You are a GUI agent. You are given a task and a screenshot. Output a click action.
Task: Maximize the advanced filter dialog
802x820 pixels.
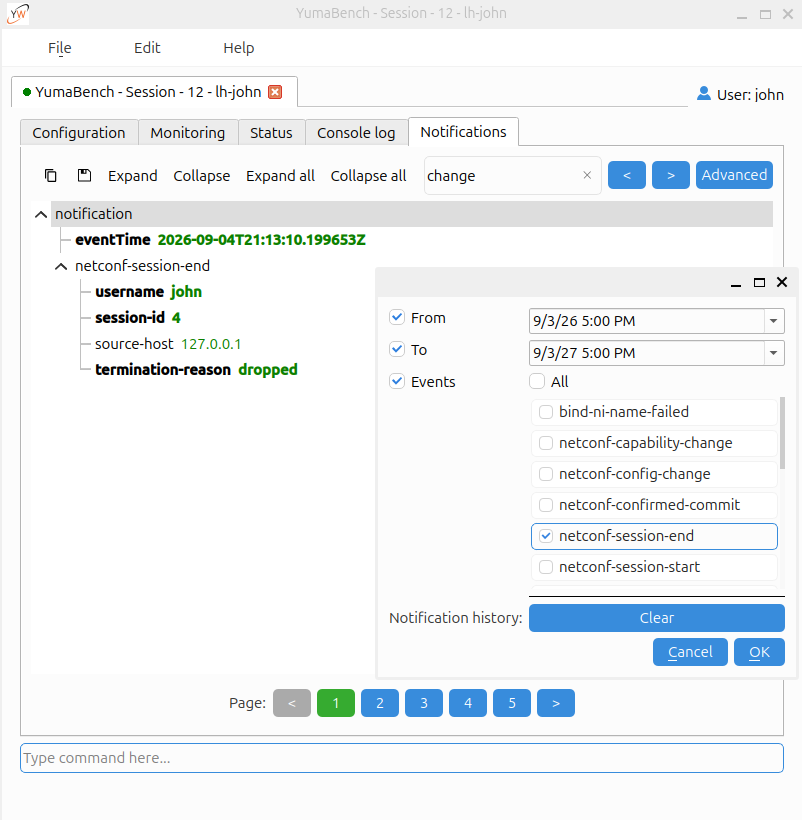[x=759, y=282]
